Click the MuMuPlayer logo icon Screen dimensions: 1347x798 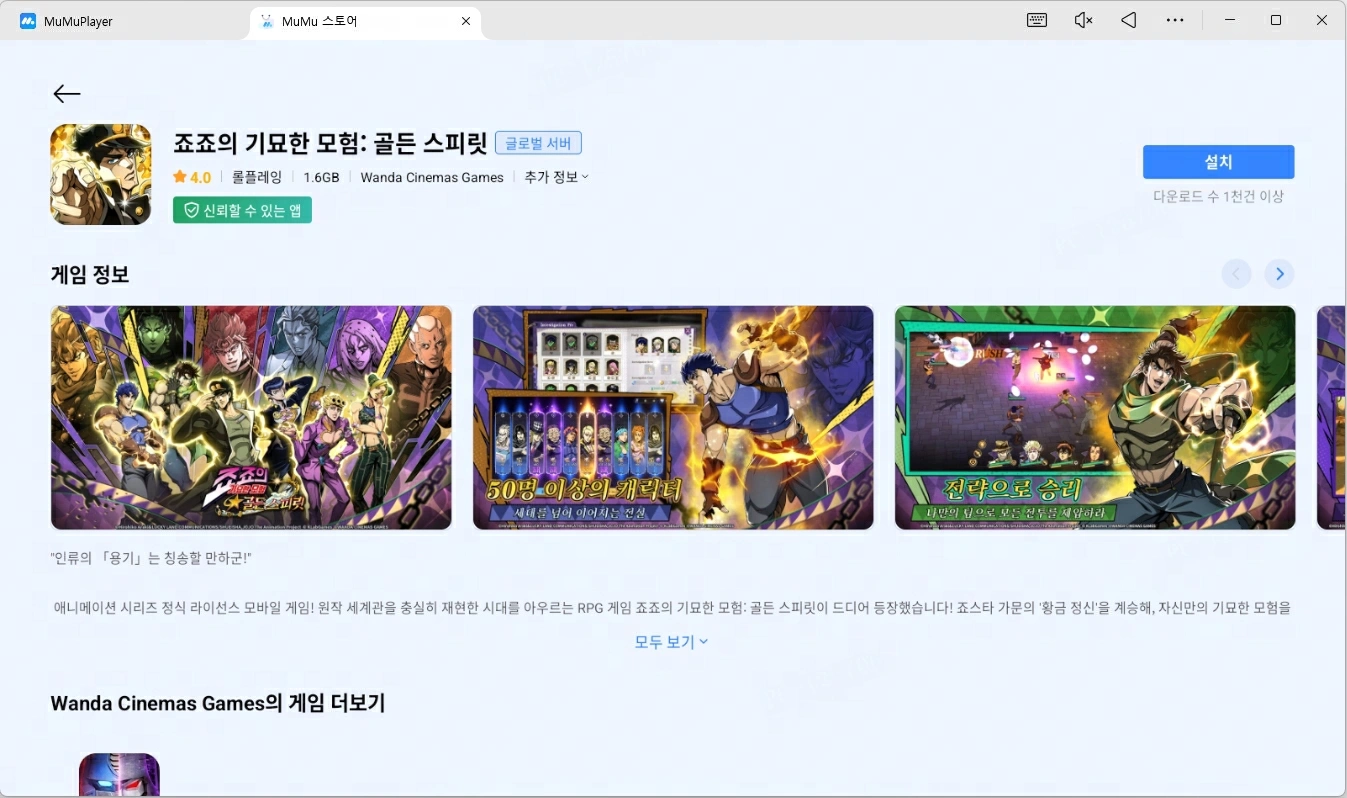[x=28, y=21]
